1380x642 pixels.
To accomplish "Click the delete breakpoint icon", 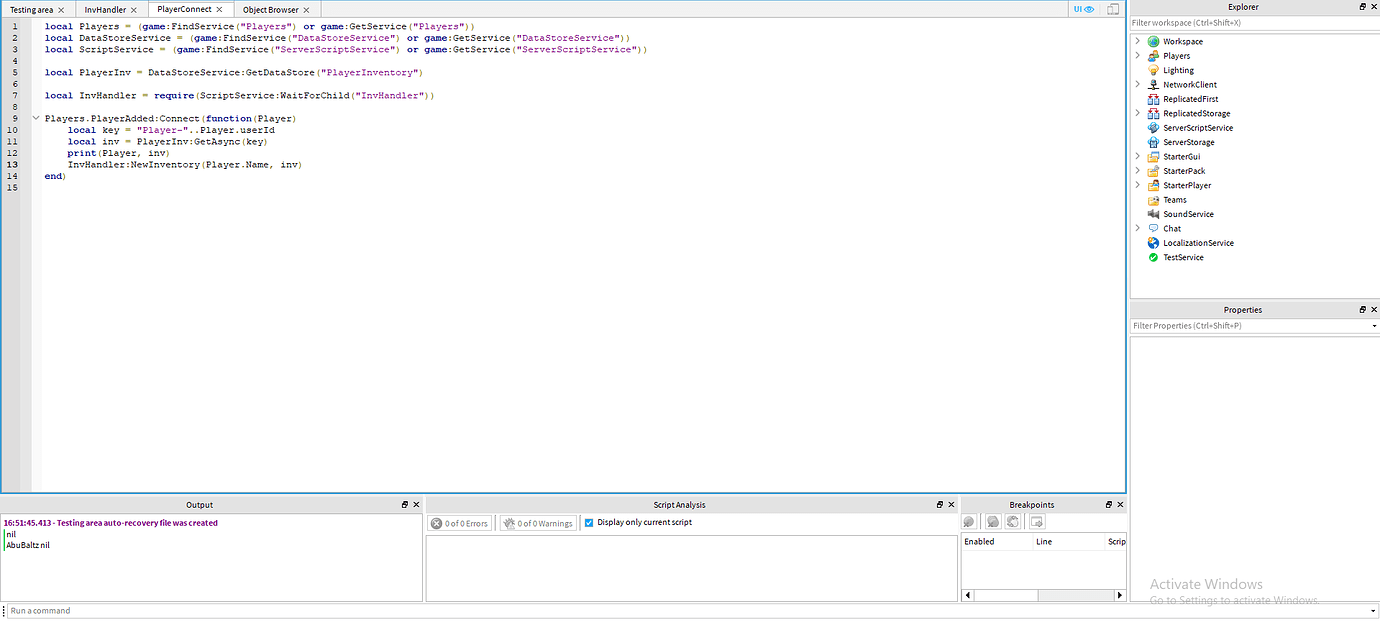I will pos(968,521).
